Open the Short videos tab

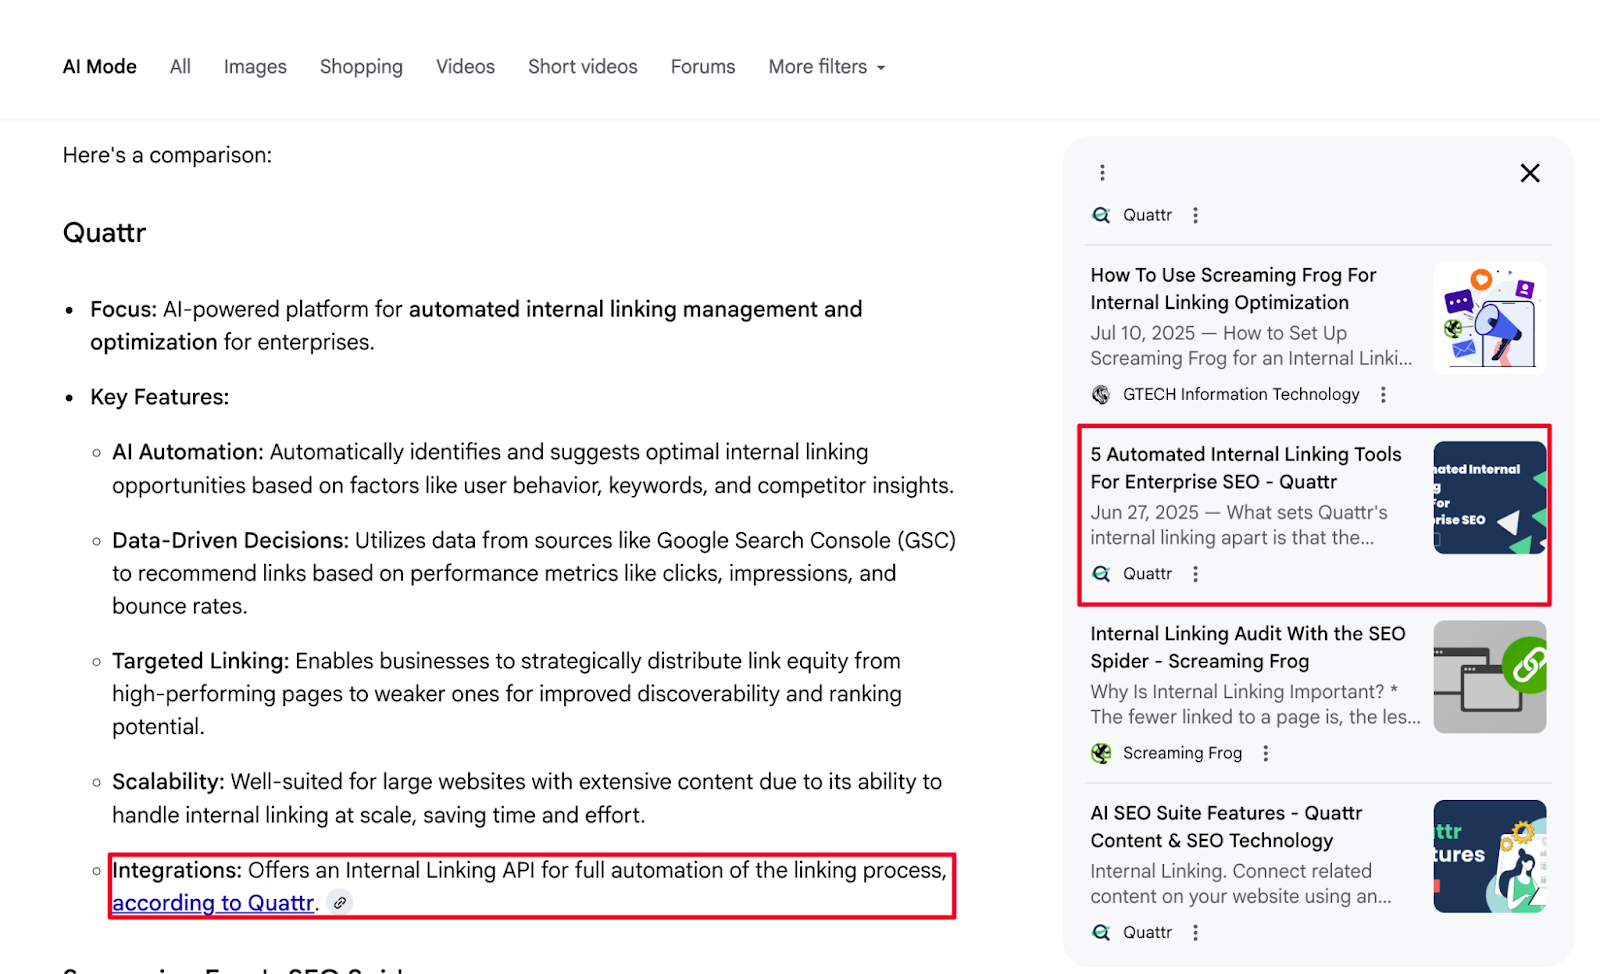[x=583, y=67]
